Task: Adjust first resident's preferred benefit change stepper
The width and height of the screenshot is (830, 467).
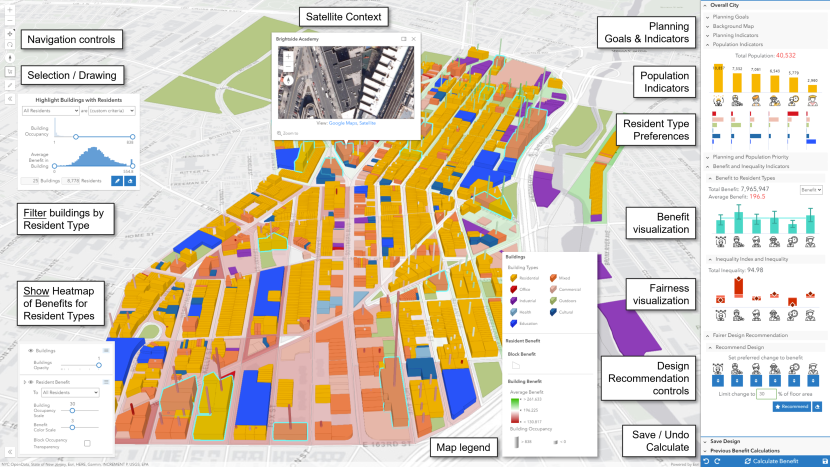Action: [x=718, y=381]
